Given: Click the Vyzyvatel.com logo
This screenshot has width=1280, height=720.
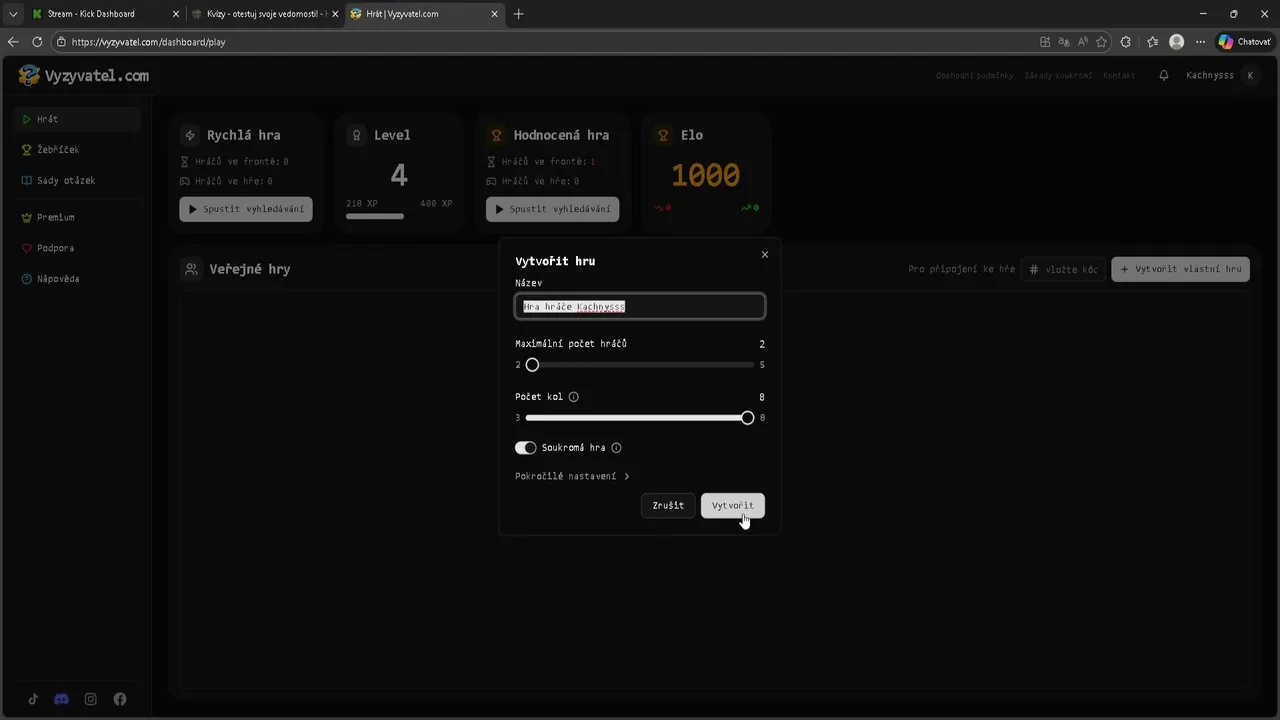Looking at the screenshot, I should [x=84, y=76].
